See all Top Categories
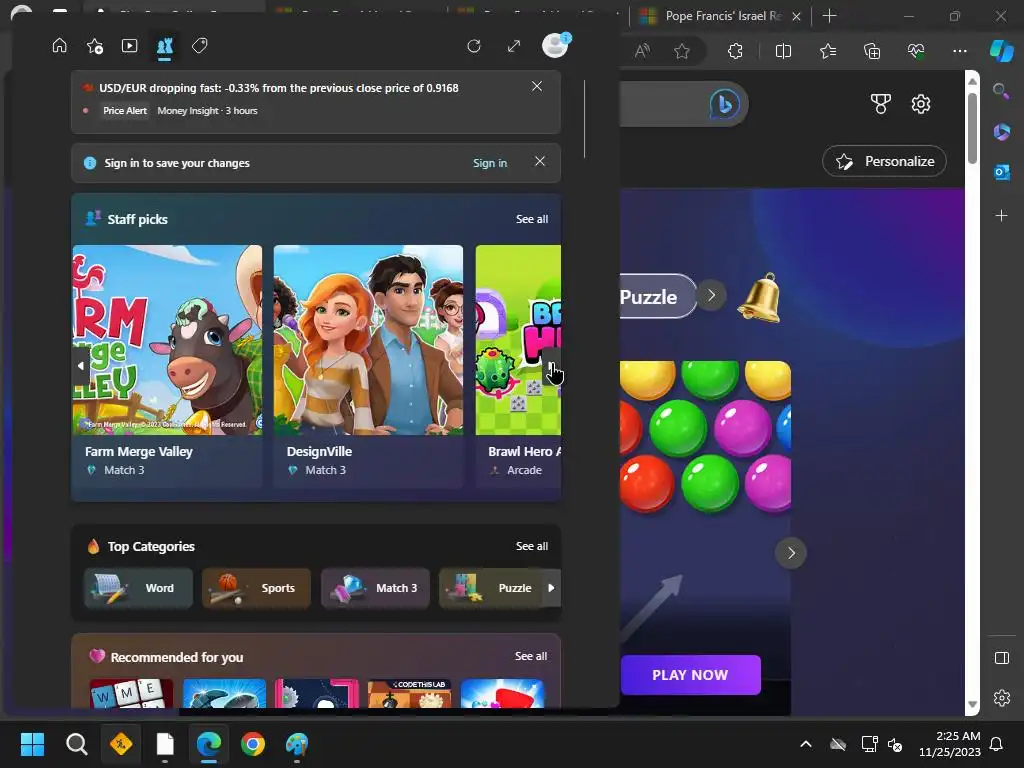 (532, 546)
